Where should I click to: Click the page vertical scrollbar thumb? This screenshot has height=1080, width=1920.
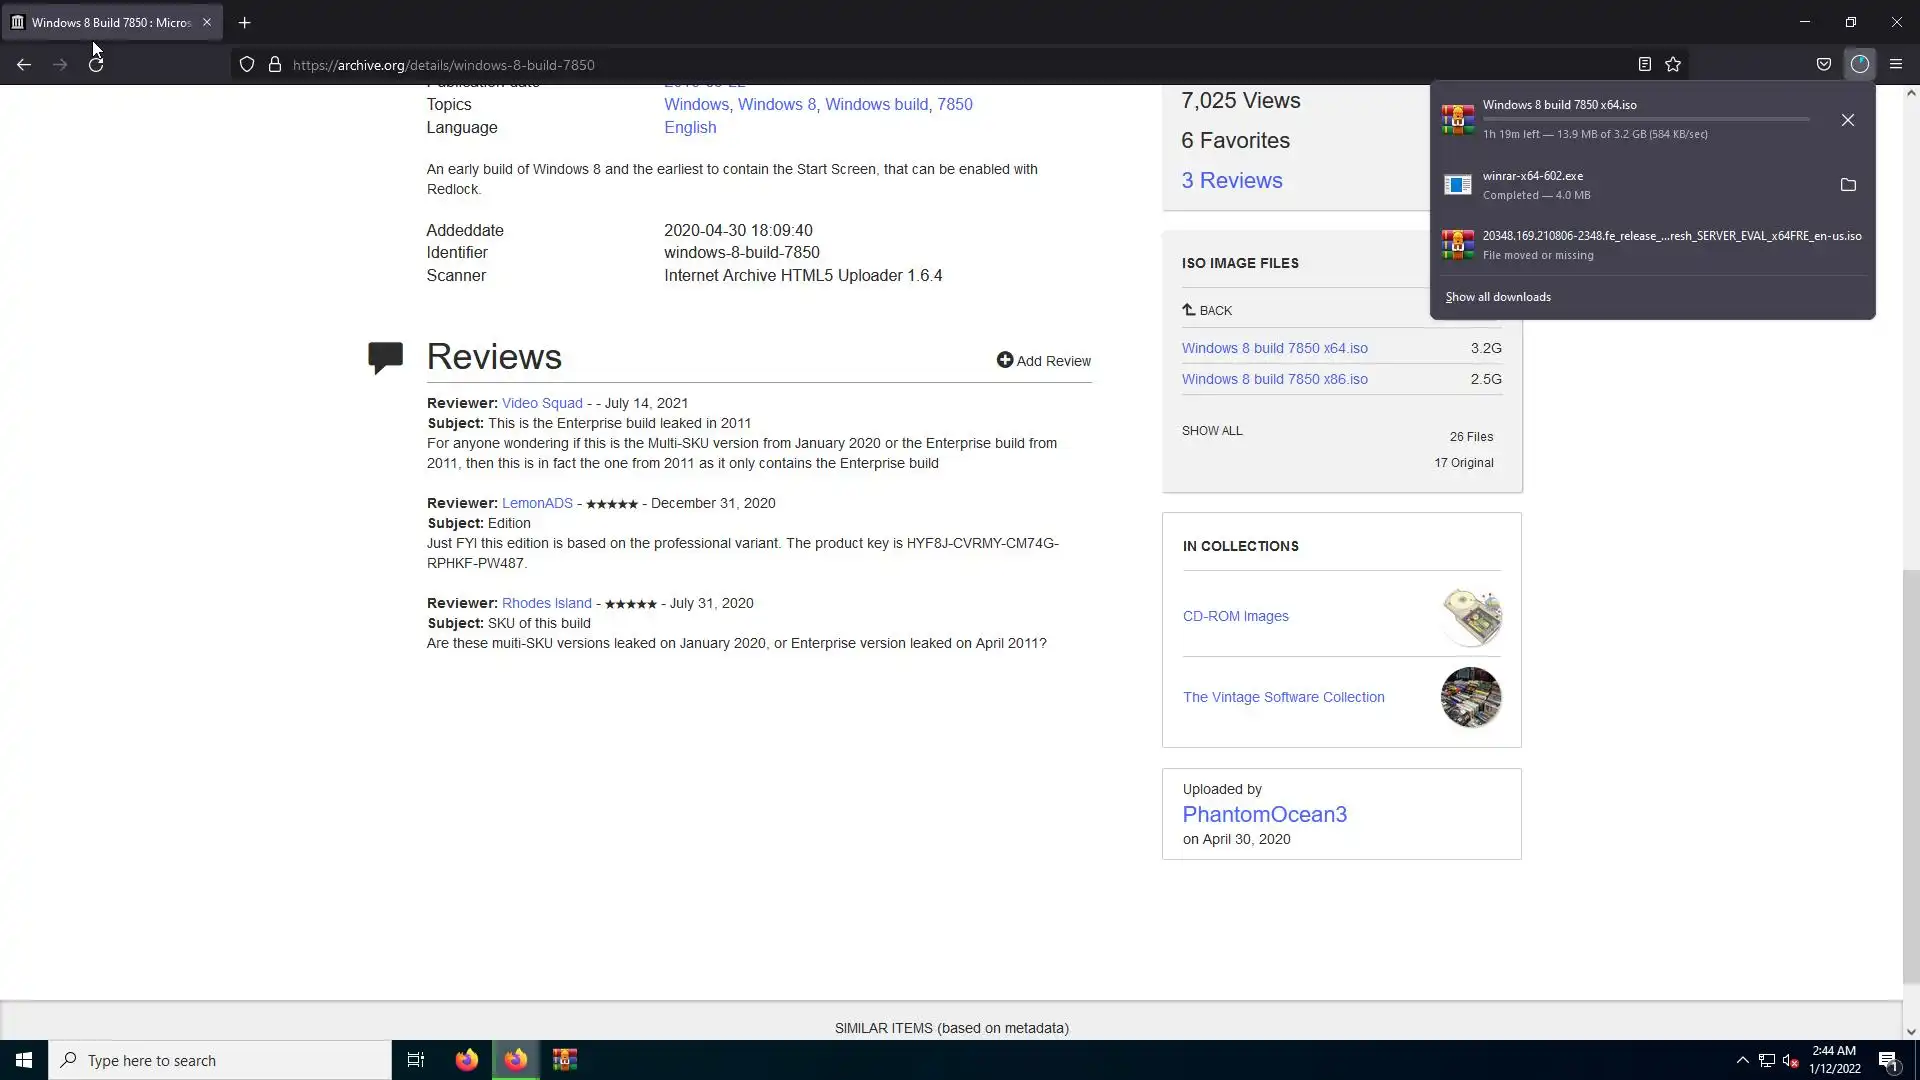[1910, 775]
